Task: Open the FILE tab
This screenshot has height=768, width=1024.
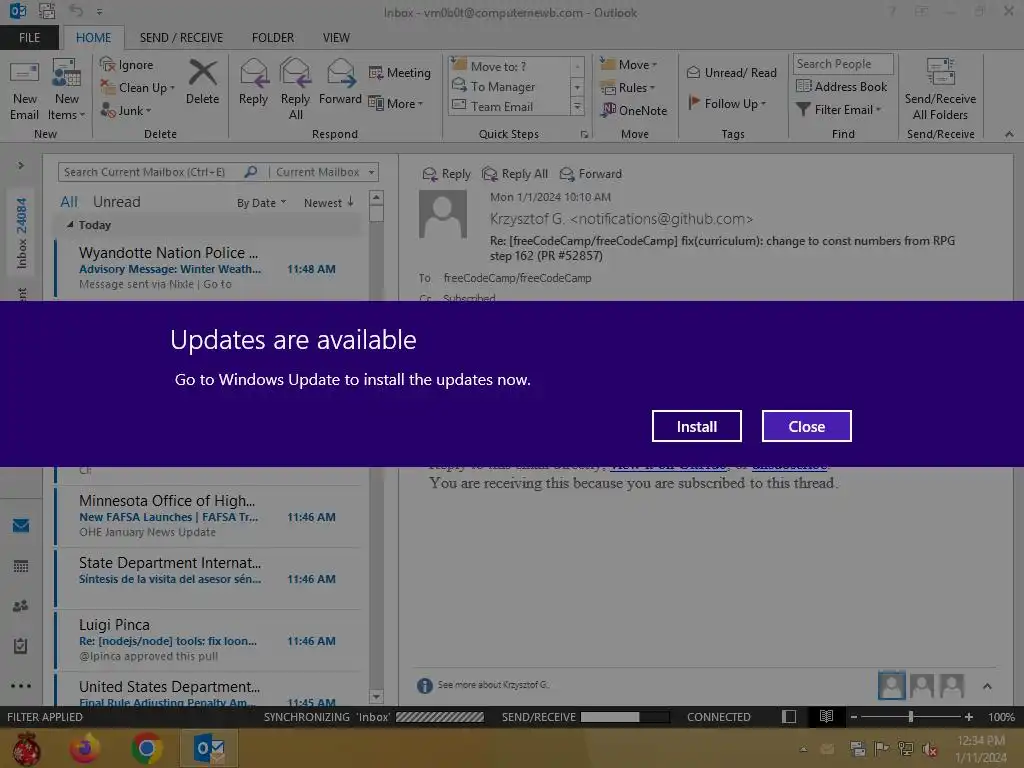Action: pyautogui.click(x=29, y=38)
